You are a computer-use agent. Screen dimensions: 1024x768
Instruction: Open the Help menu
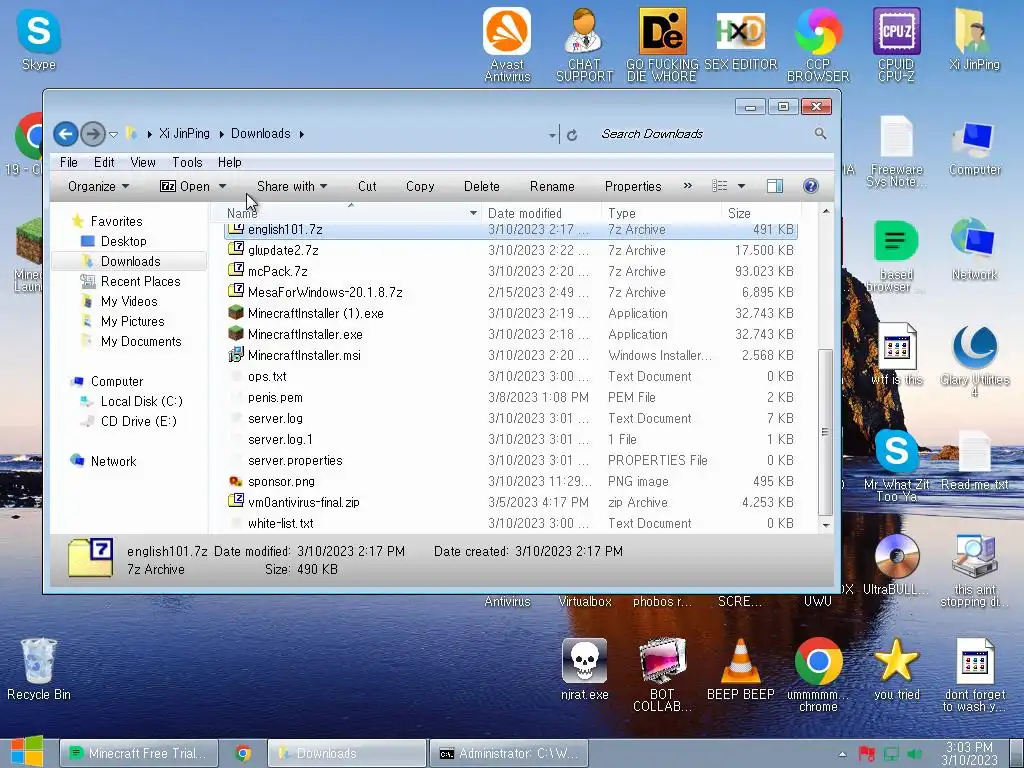tap(229, 162)
